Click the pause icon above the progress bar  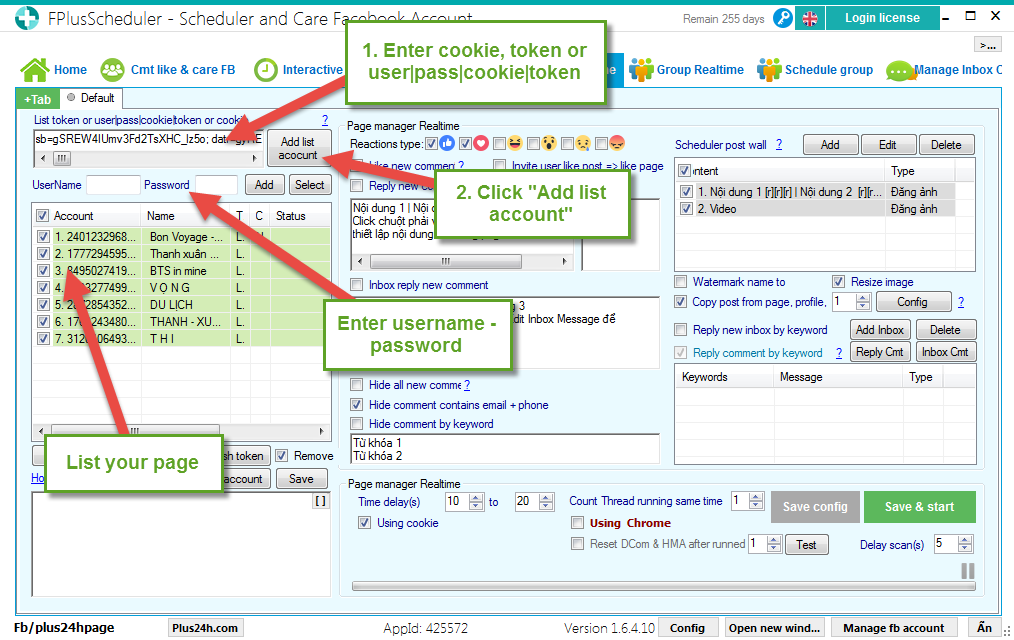click(967, 571)
